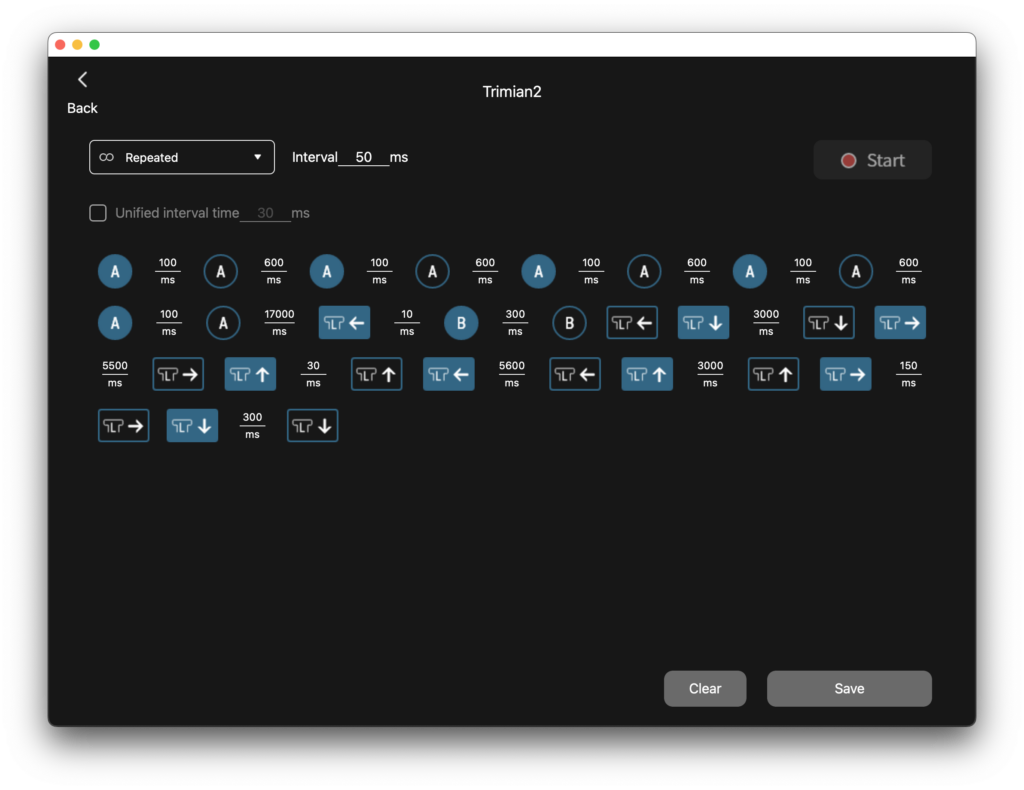Click outlined A icon before 17000 ms delay
Viewport: 1024px width, 790px height.
(223, 323)
